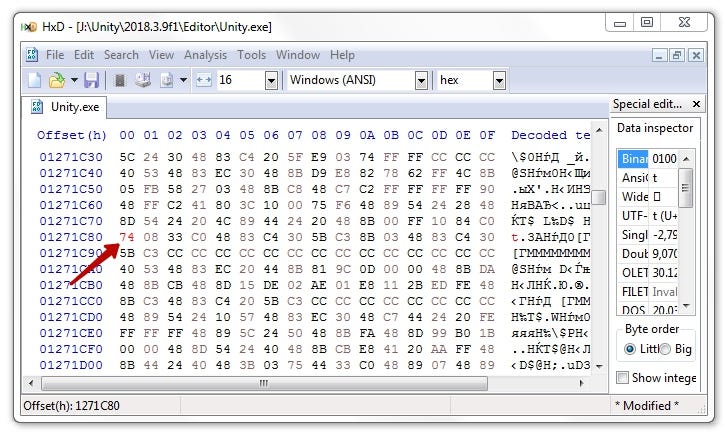Viewport: 725px width, 433px height.
Task: Select the AnsiChar row in Data inspector
Action: point(647,178)
